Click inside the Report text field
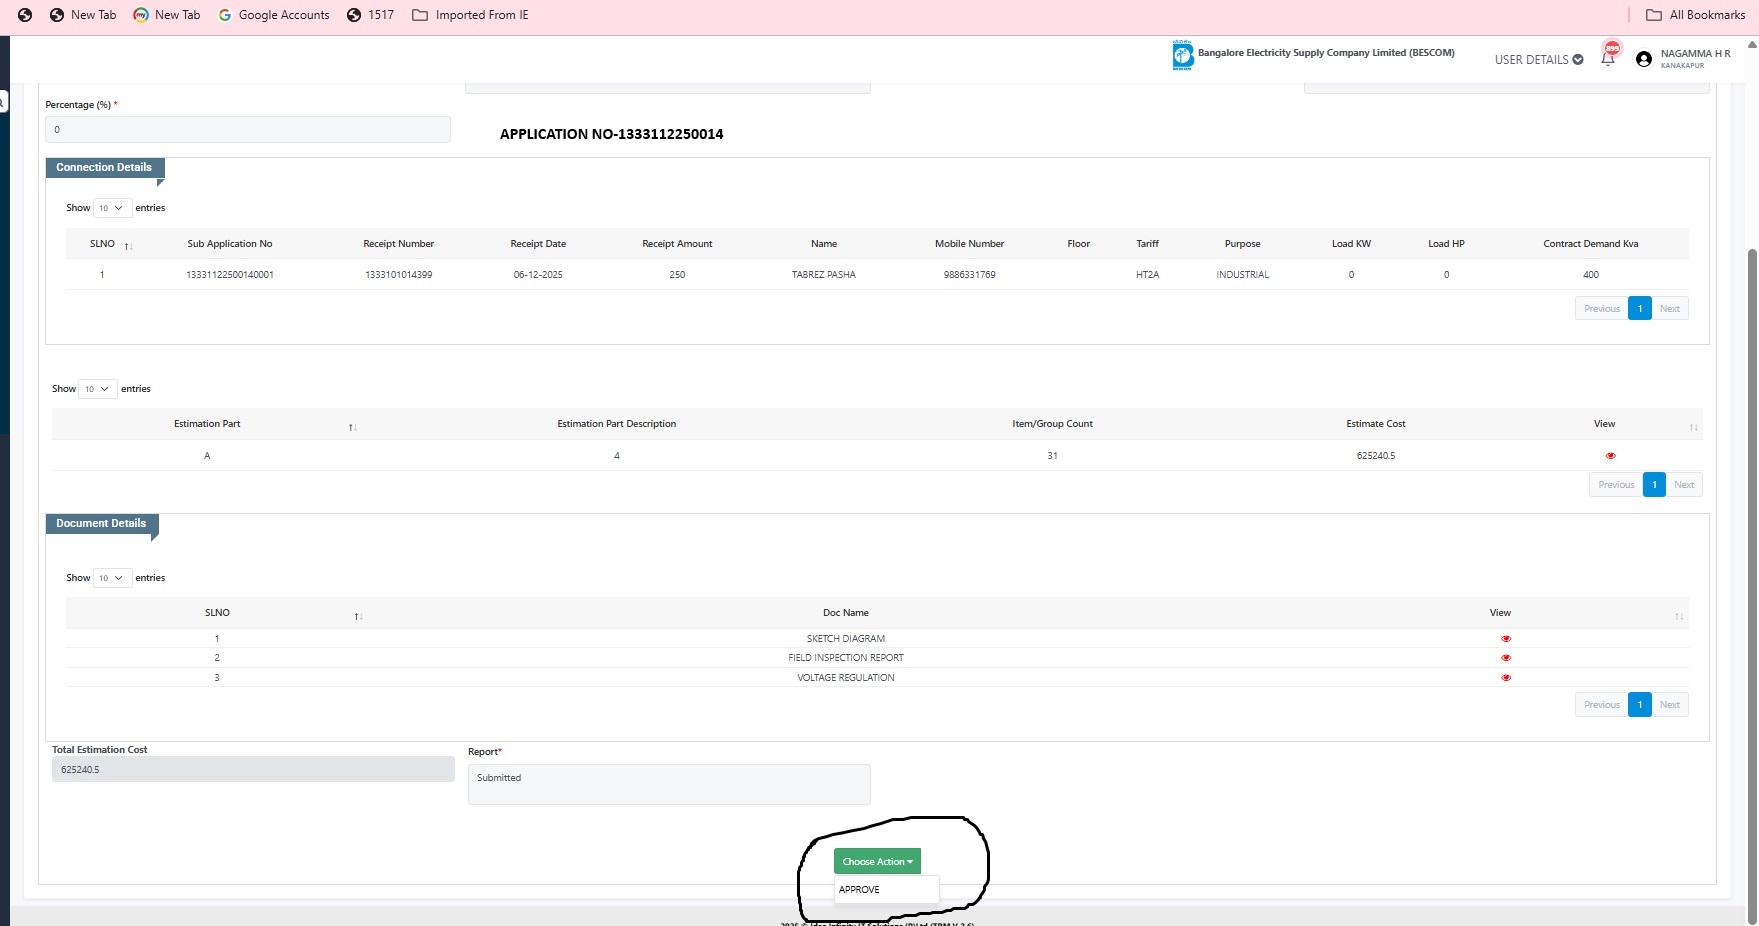 click(x=669, y=785)
